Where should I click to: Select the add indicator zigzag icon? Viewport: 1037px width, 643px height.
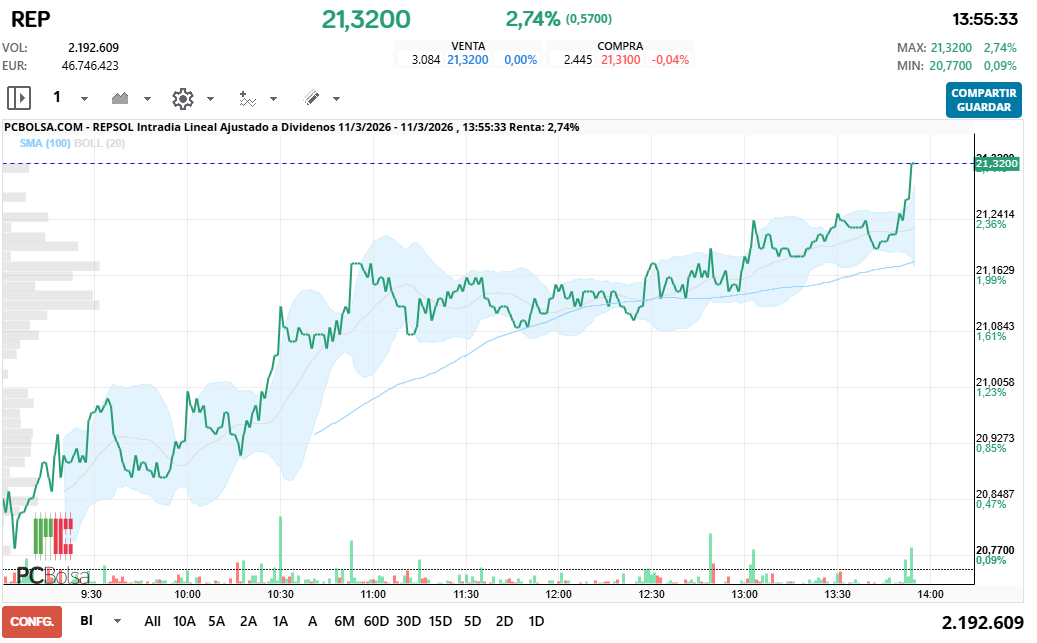point(248,97)
